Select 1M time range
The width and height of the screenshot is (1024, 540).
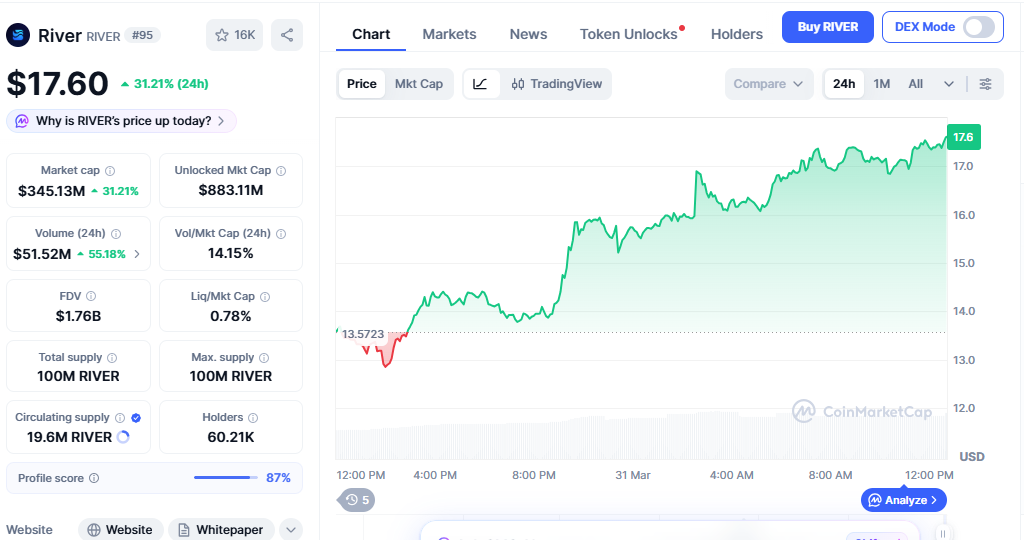click(882, 84)
